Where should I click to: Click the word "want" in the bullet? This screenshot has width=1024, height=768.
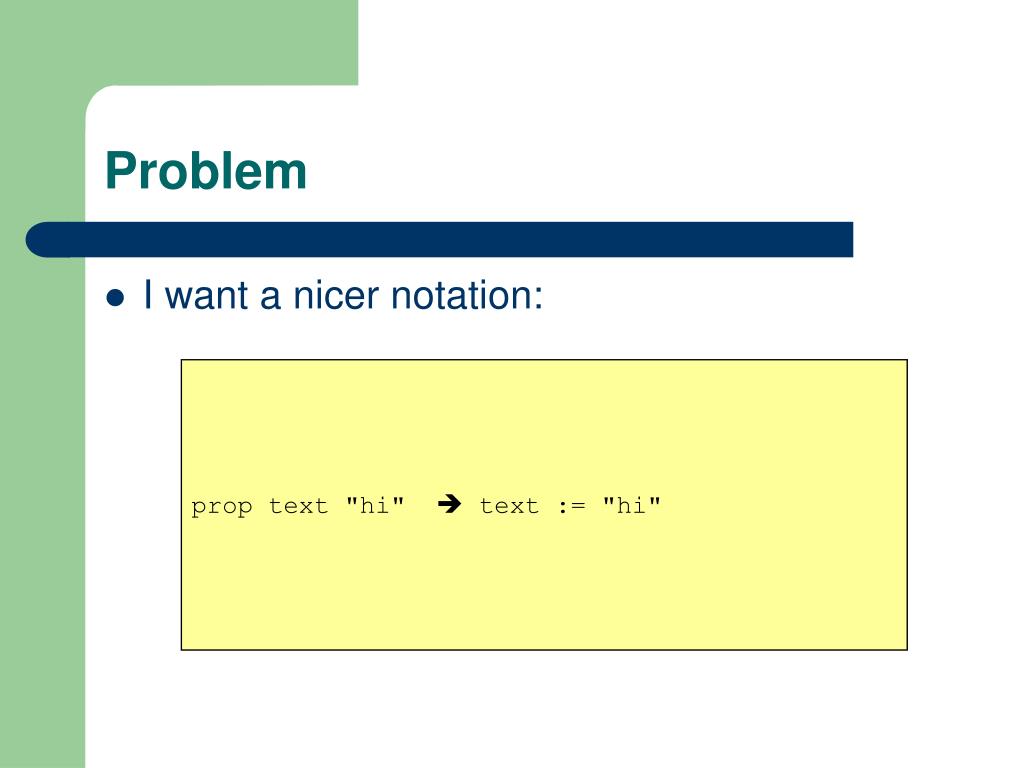[x=206, y=295]
